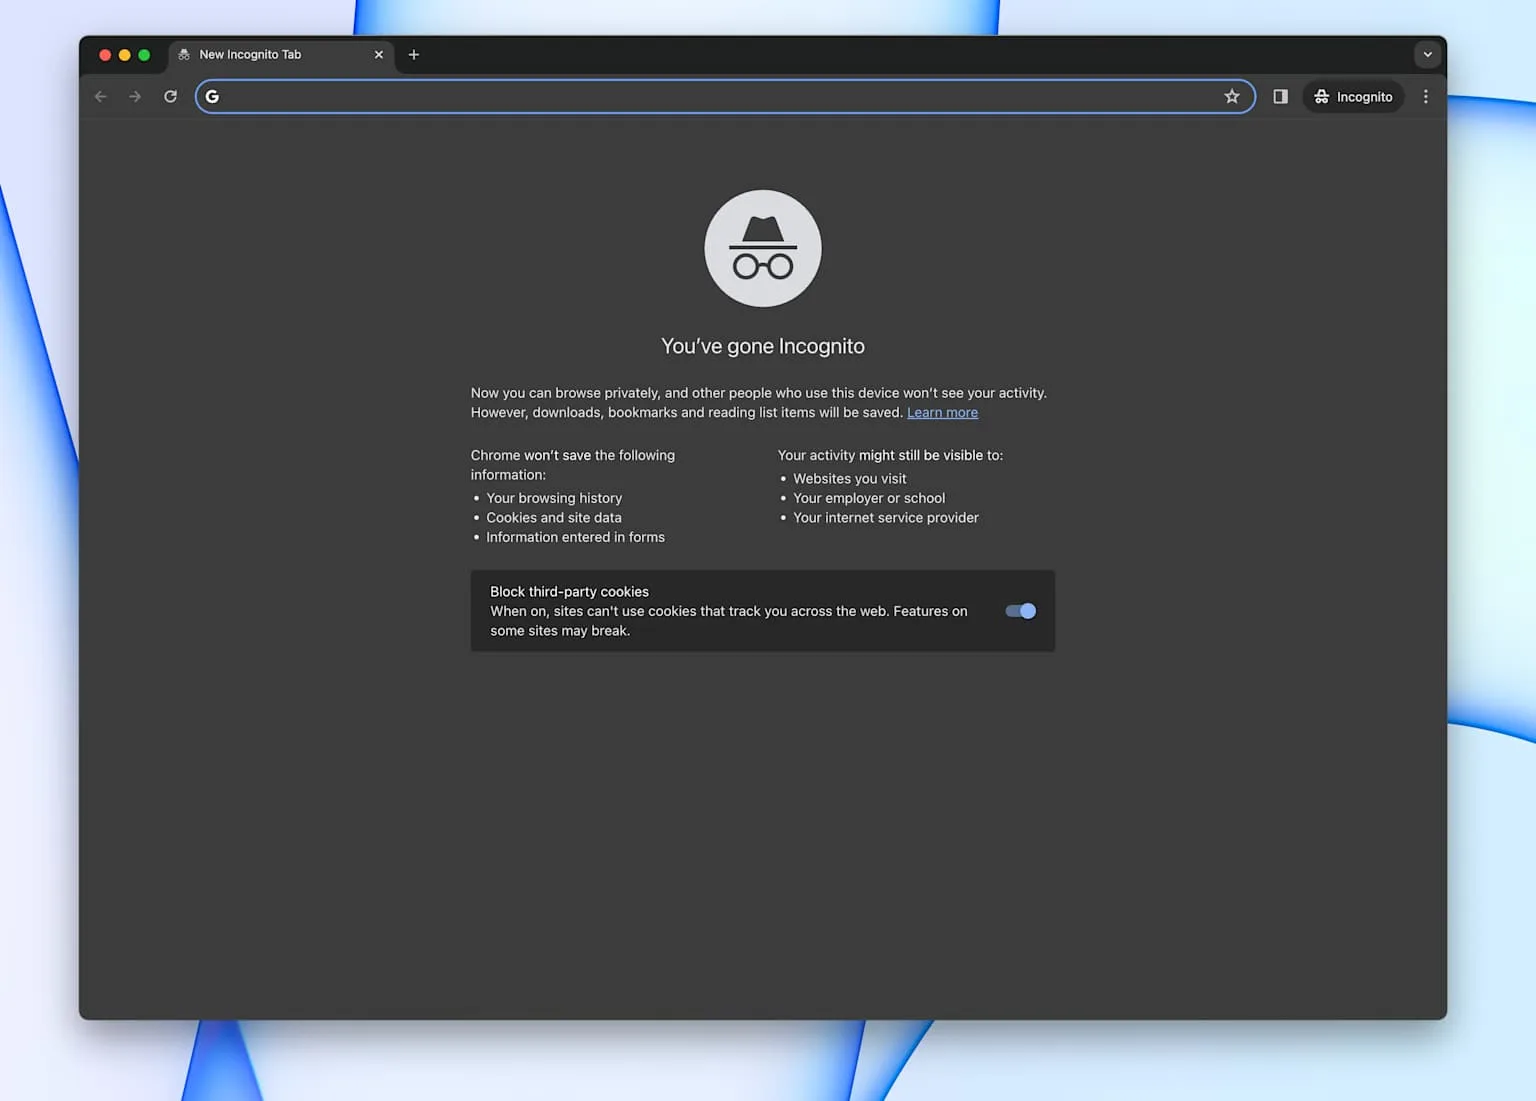Open a new tab with plus button
The image size is (1536, 1101).
pyautogui.click(x=414, y=55)
